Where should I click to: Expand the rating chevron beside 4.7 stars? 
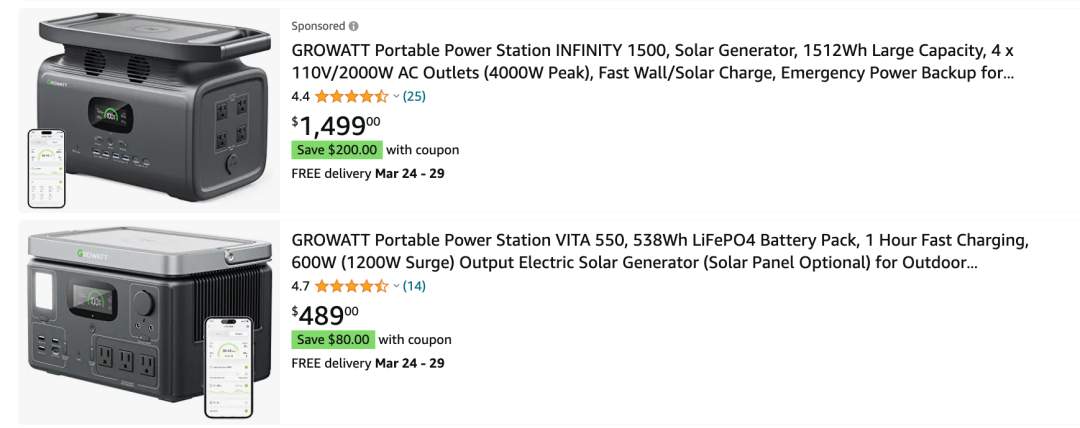(396, 286)
